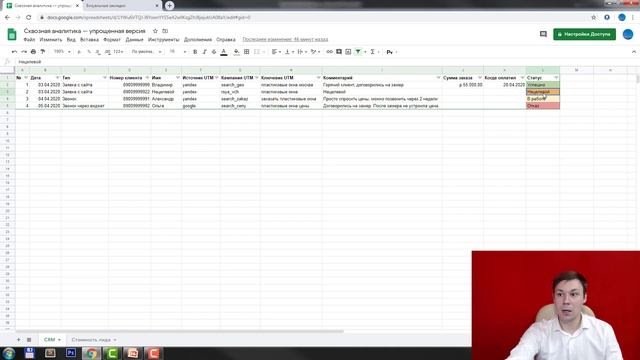640x360 pixels.
Task: Open the Изменить menu
Action: 51,40
